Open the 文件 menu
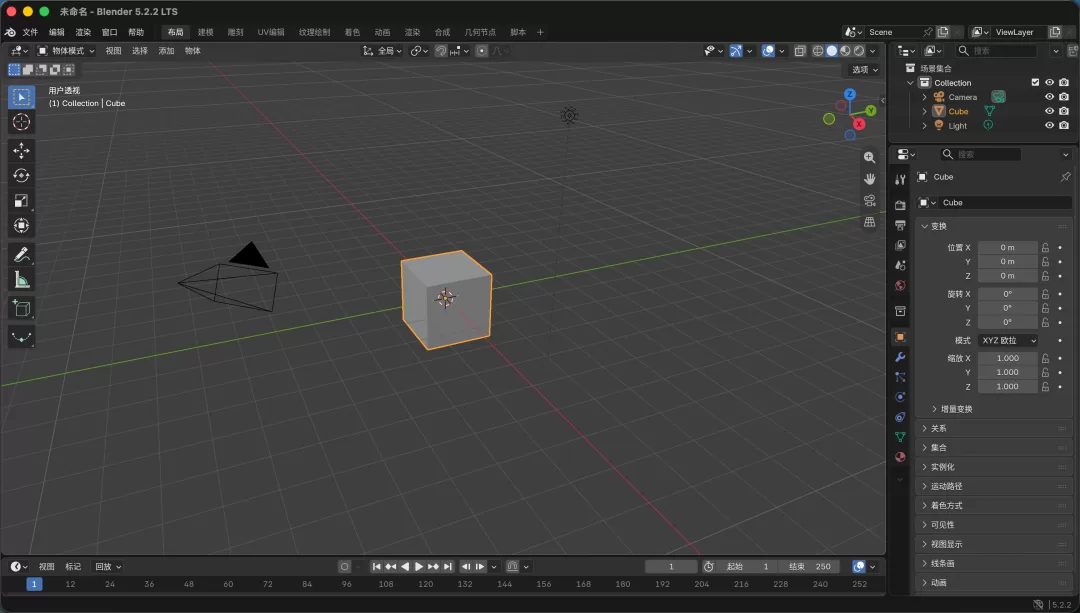The height and width of the screenshot is (613, 1080). pos(30,32)
